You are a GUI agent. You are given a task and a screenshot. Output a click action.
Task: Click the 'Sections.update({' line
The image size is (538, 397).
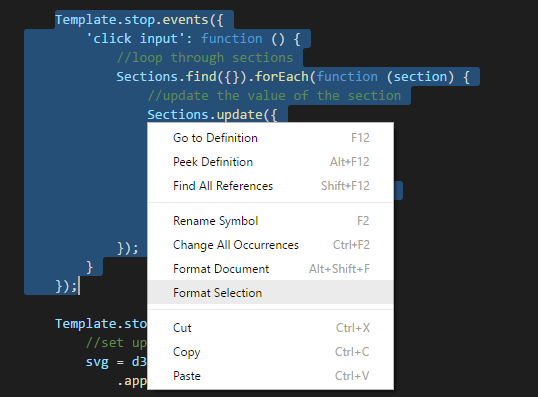(212, 115)
